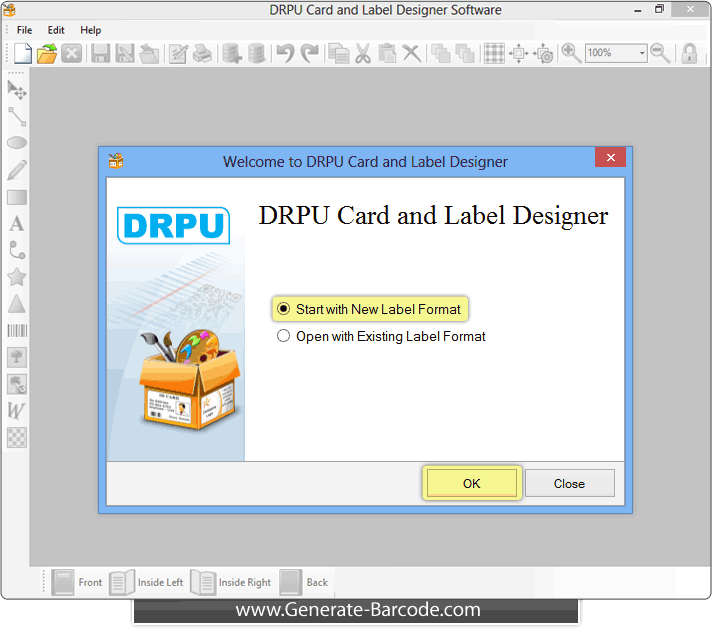The image size is (712, 629).
Task: Click the database with plus icon
Action: (232, 53)
